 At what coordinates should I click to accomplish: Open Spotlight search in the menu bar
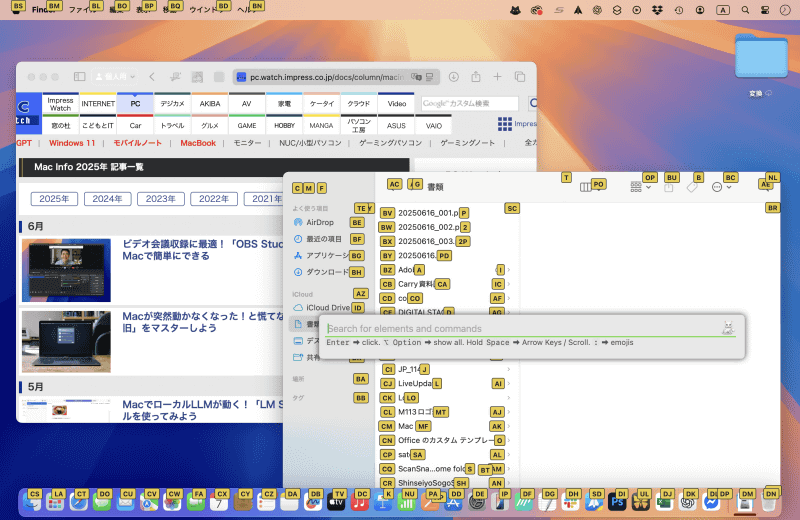pyautogui.click(x=745, y=10)
